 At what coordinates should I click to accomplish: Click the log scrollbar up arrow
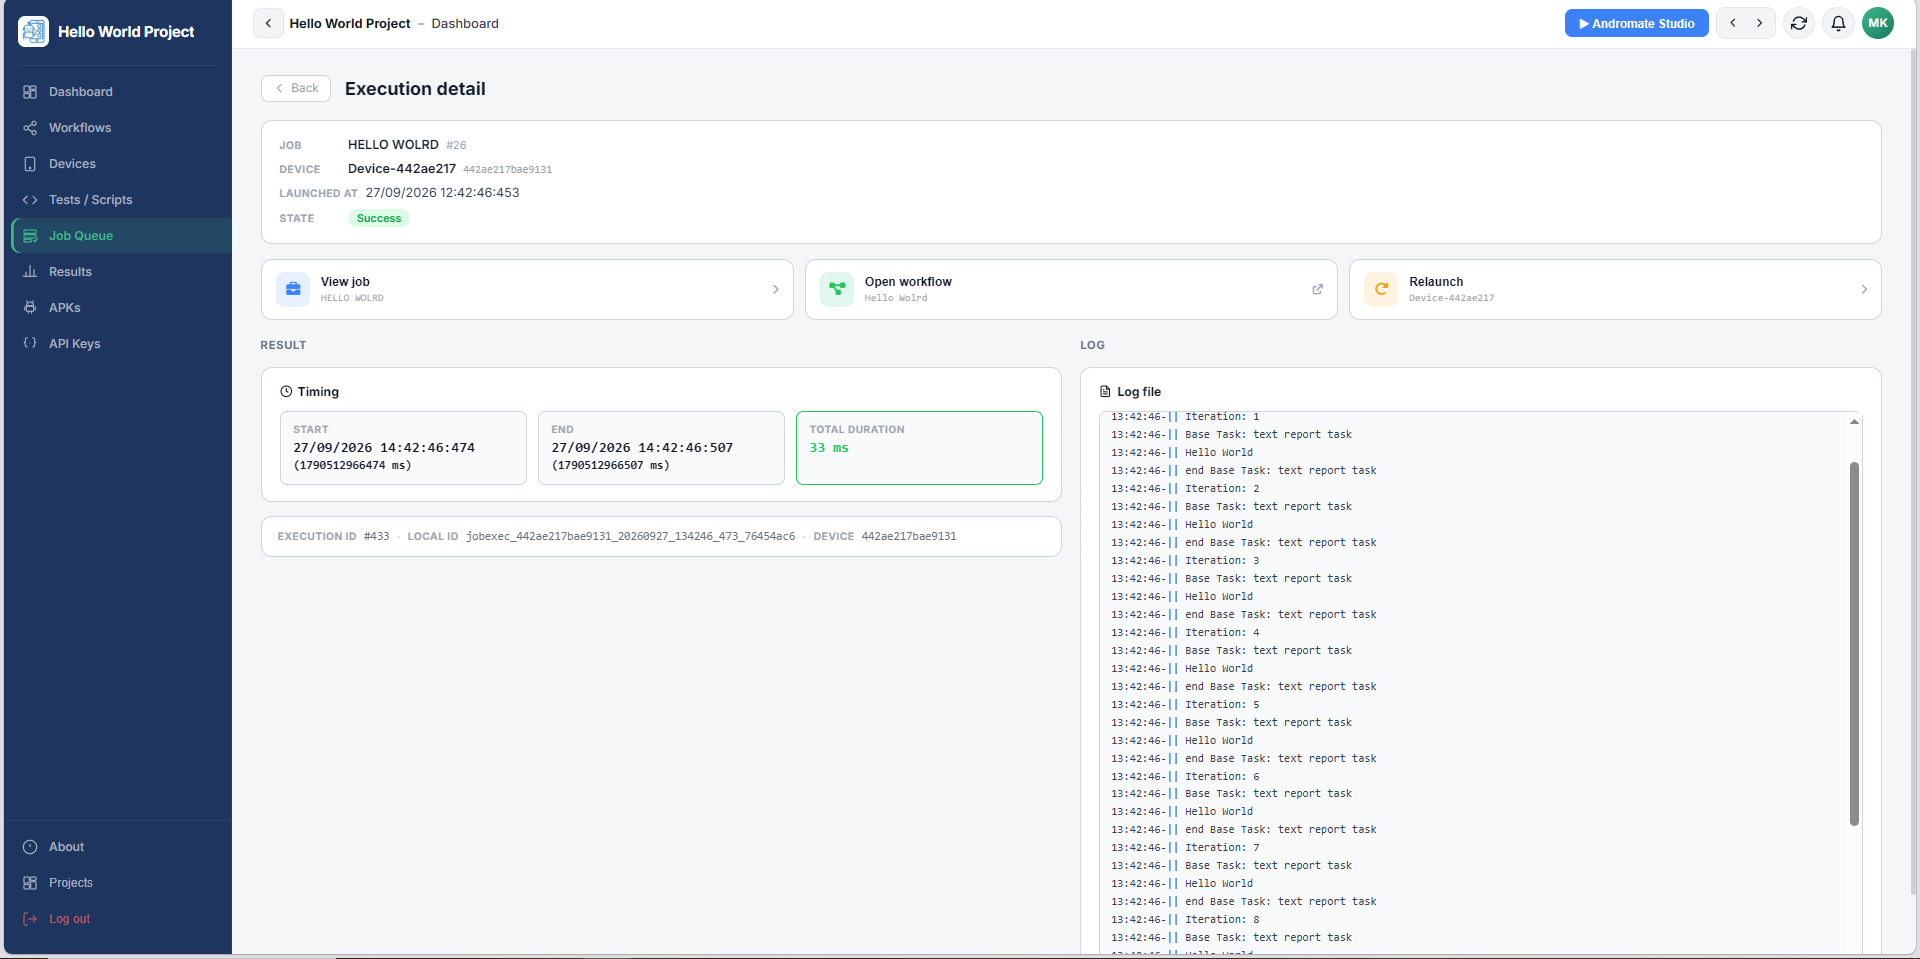(1854, 422)
